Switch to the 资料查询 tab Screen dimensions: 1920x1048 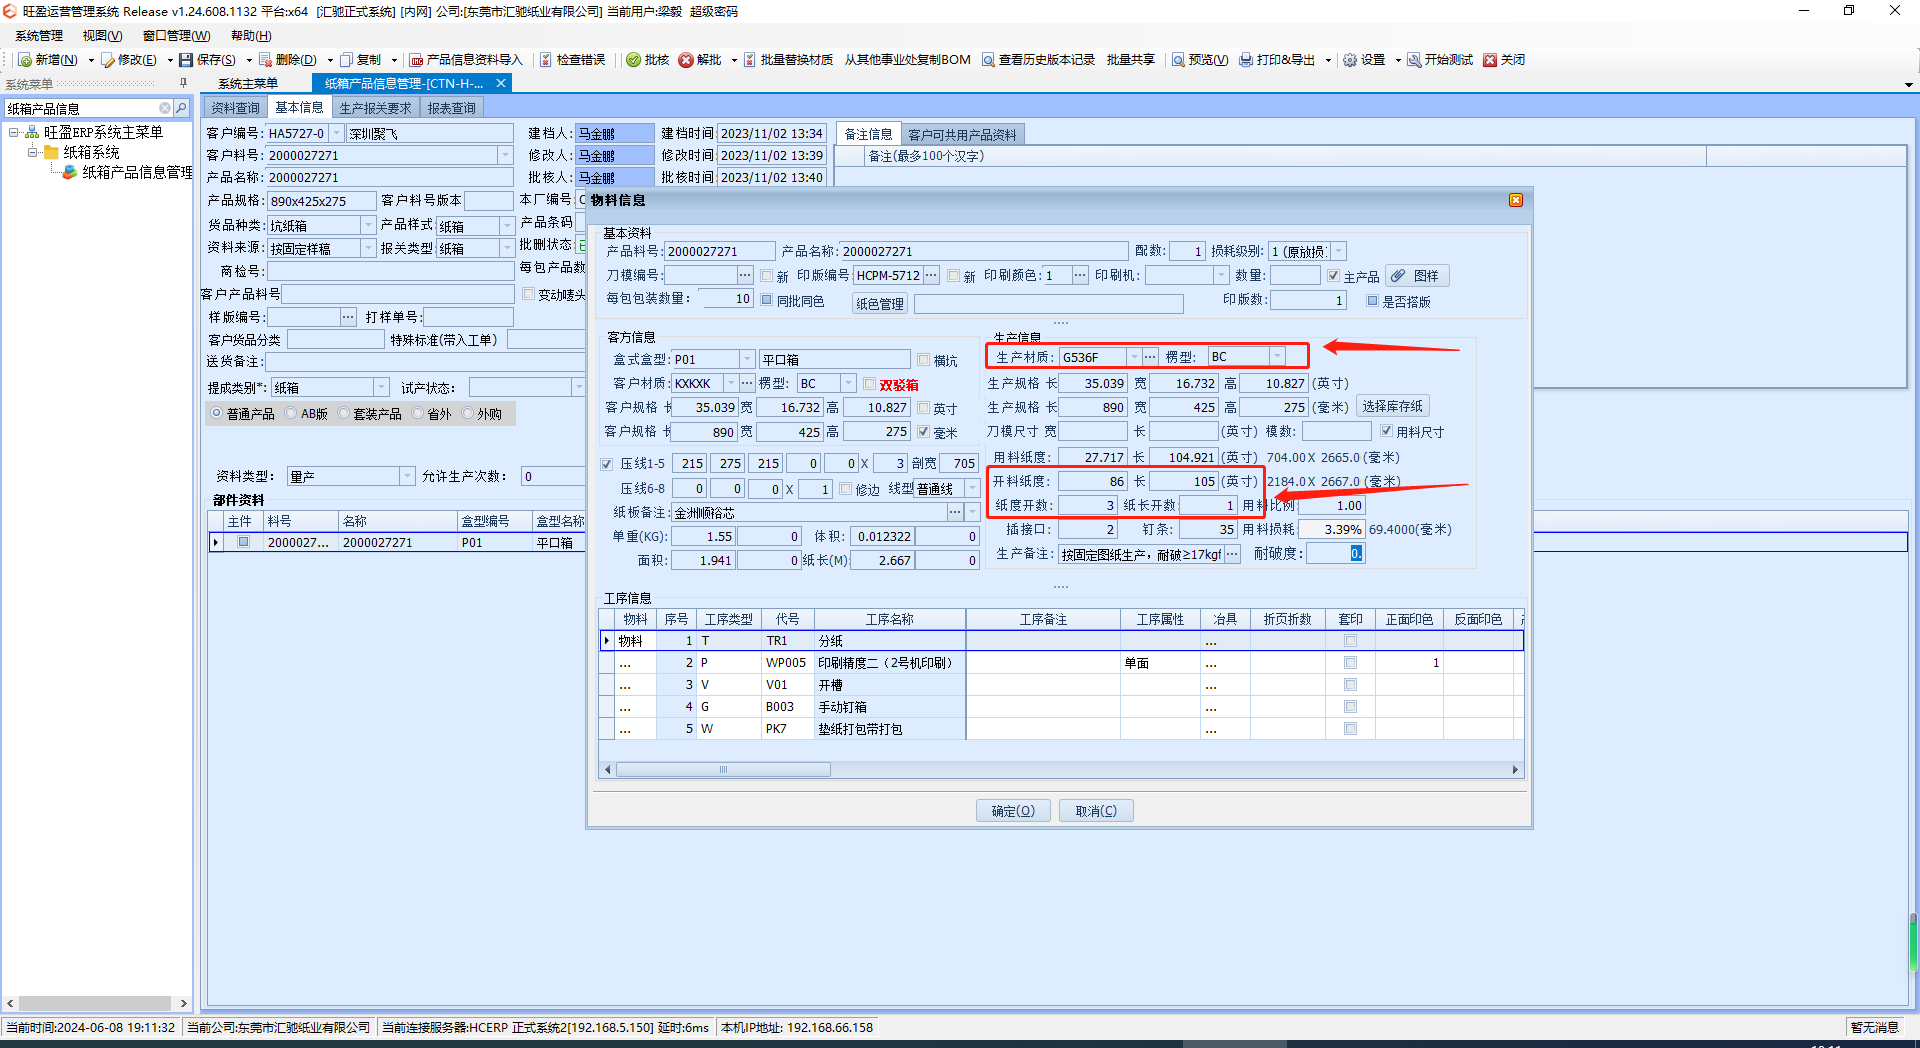point(235,108)
